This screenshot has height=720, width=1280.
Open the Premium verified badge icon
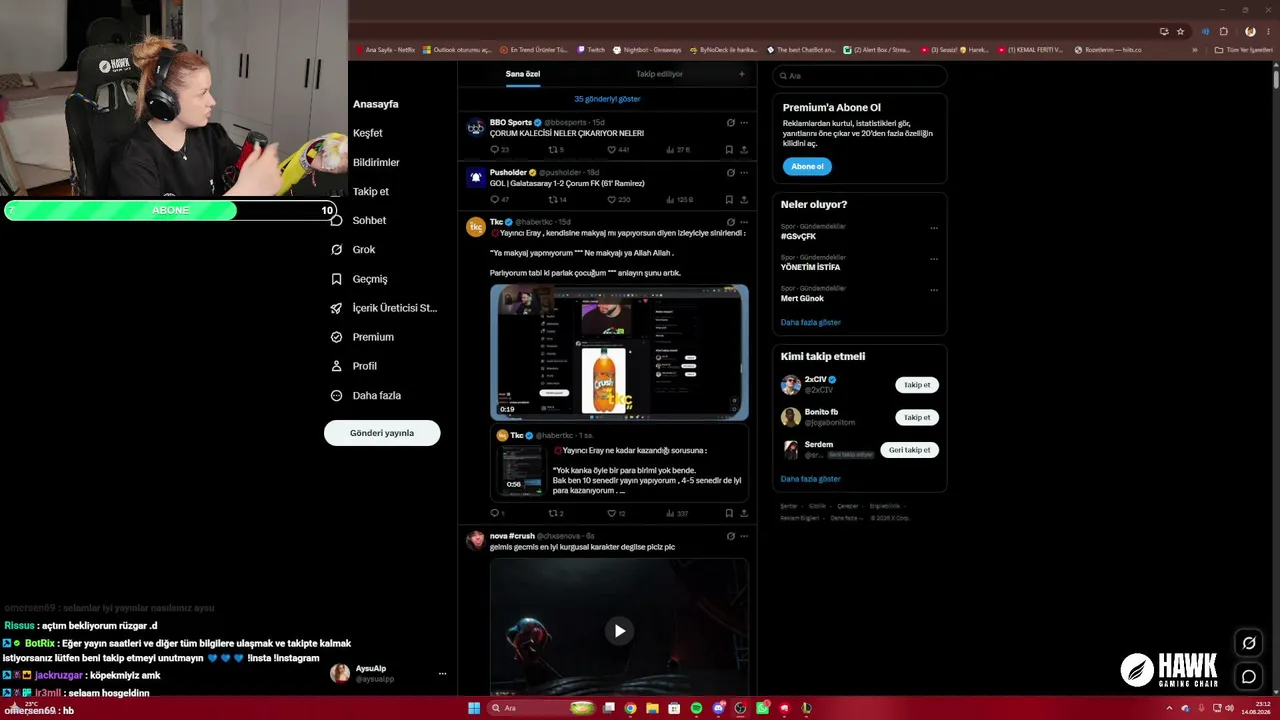point(336,337)
